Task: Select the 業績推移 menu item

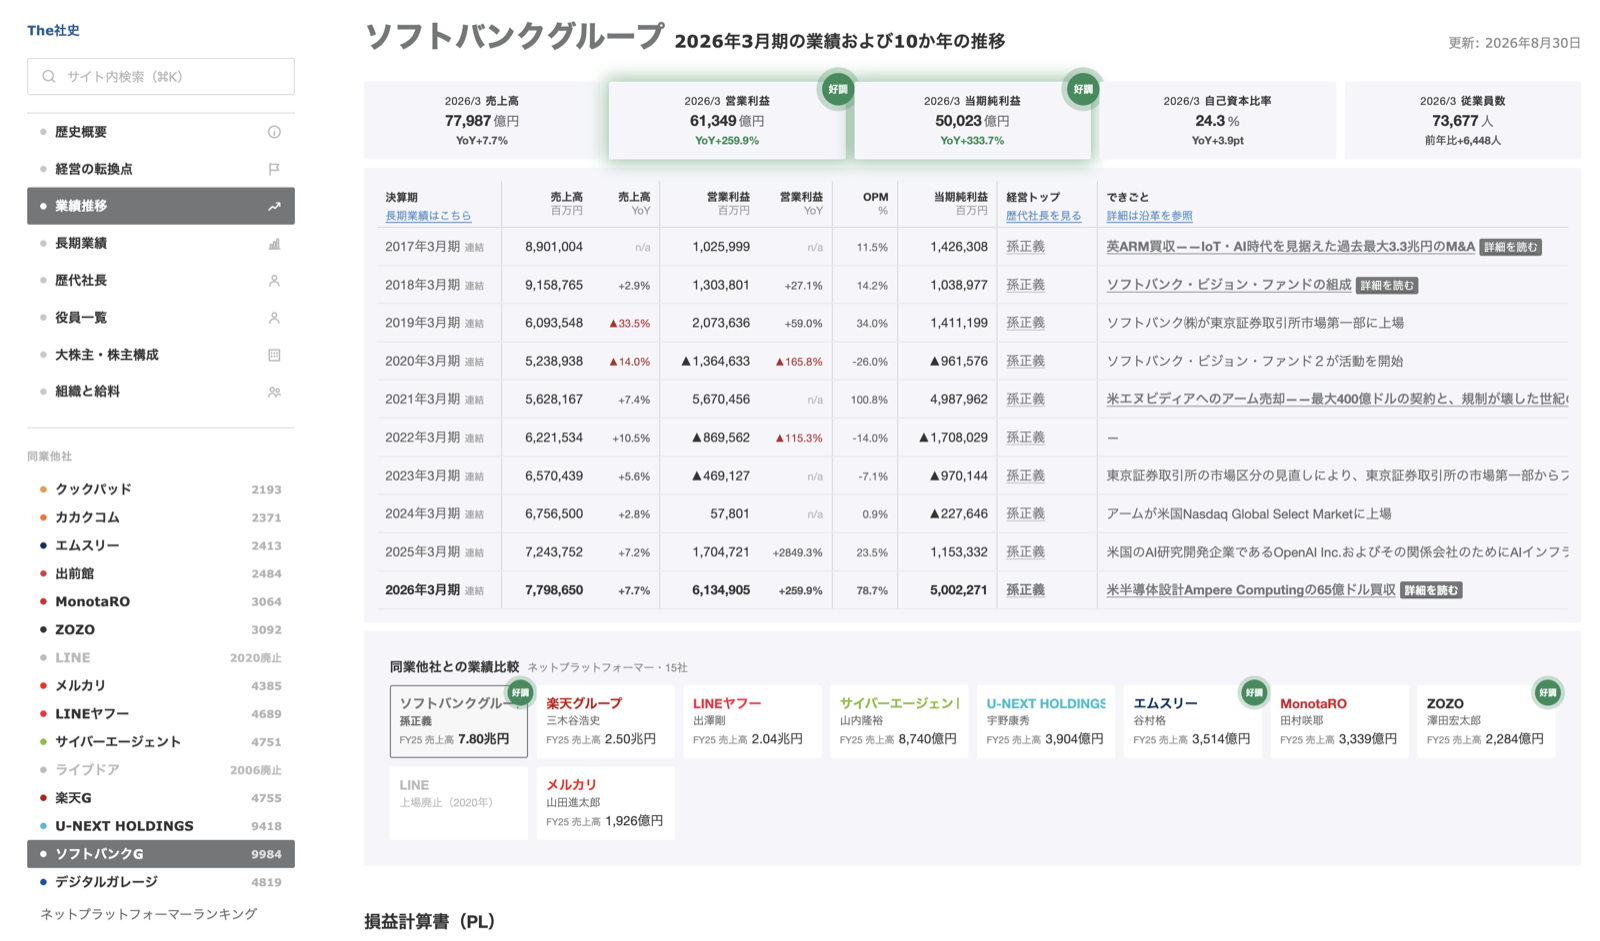Action: pyautogui.click(x=161, y=206)
